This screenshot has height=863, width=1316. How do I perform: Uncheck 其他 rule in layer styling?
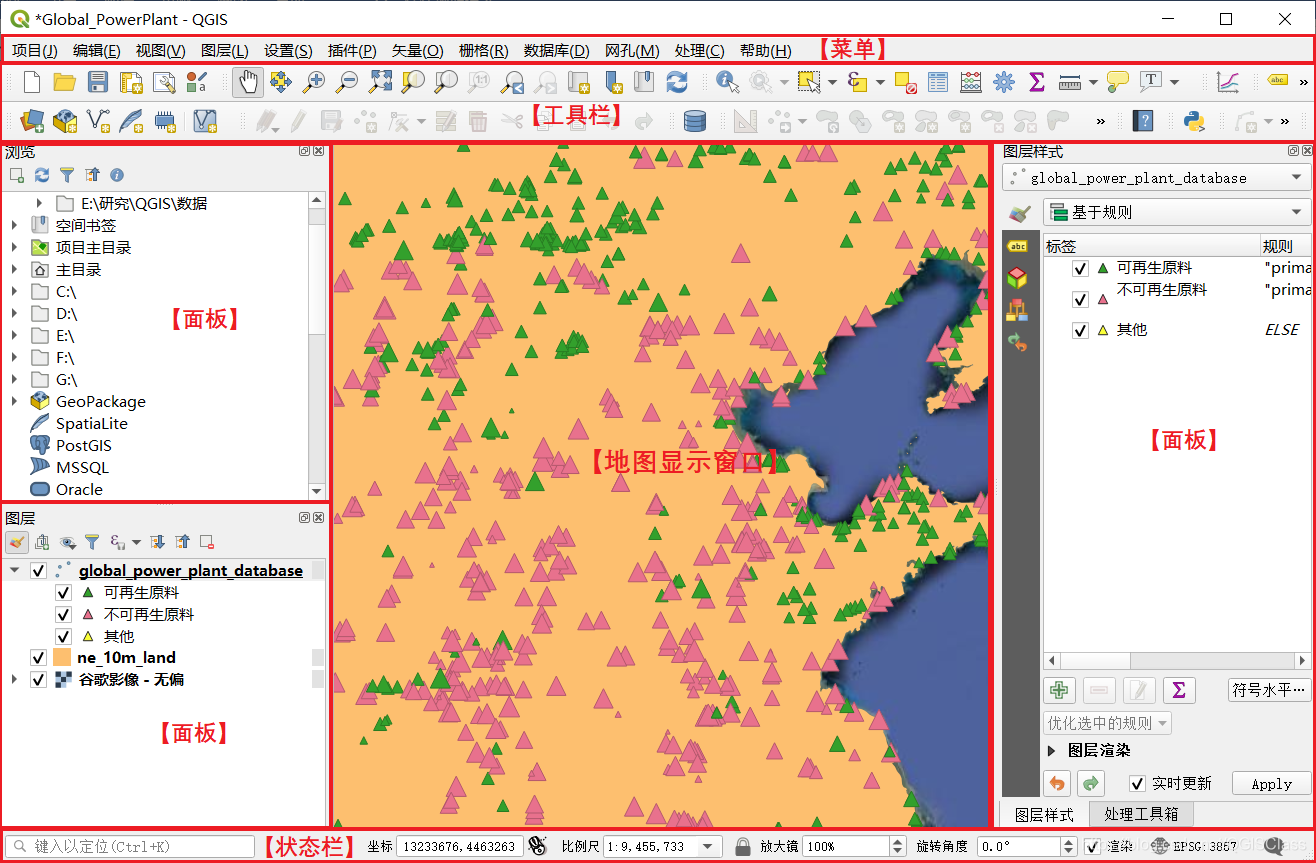point(1080,330)
